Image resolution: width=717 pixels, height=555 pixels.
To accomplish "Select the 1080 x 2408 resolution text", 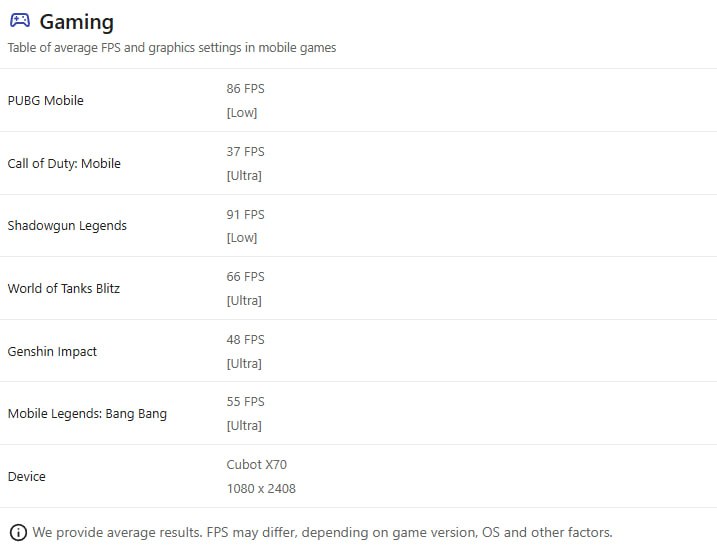I will point(261,489).
